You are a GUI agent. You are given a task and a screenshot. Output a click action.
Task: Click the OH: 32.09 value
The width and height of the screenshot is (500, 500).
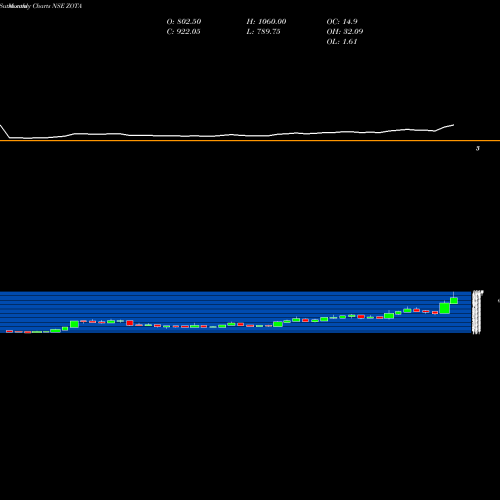coord(345,32)
